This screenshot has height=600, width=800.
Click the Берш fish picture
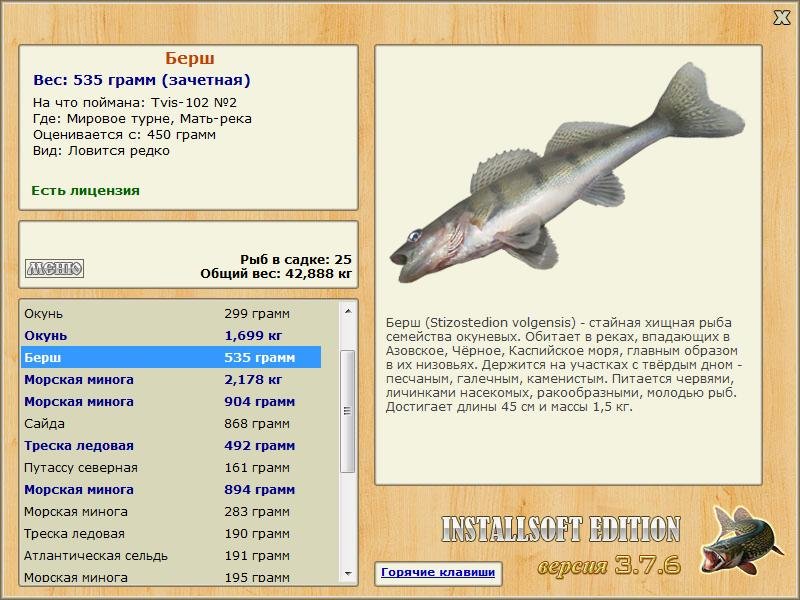(567, 174)
